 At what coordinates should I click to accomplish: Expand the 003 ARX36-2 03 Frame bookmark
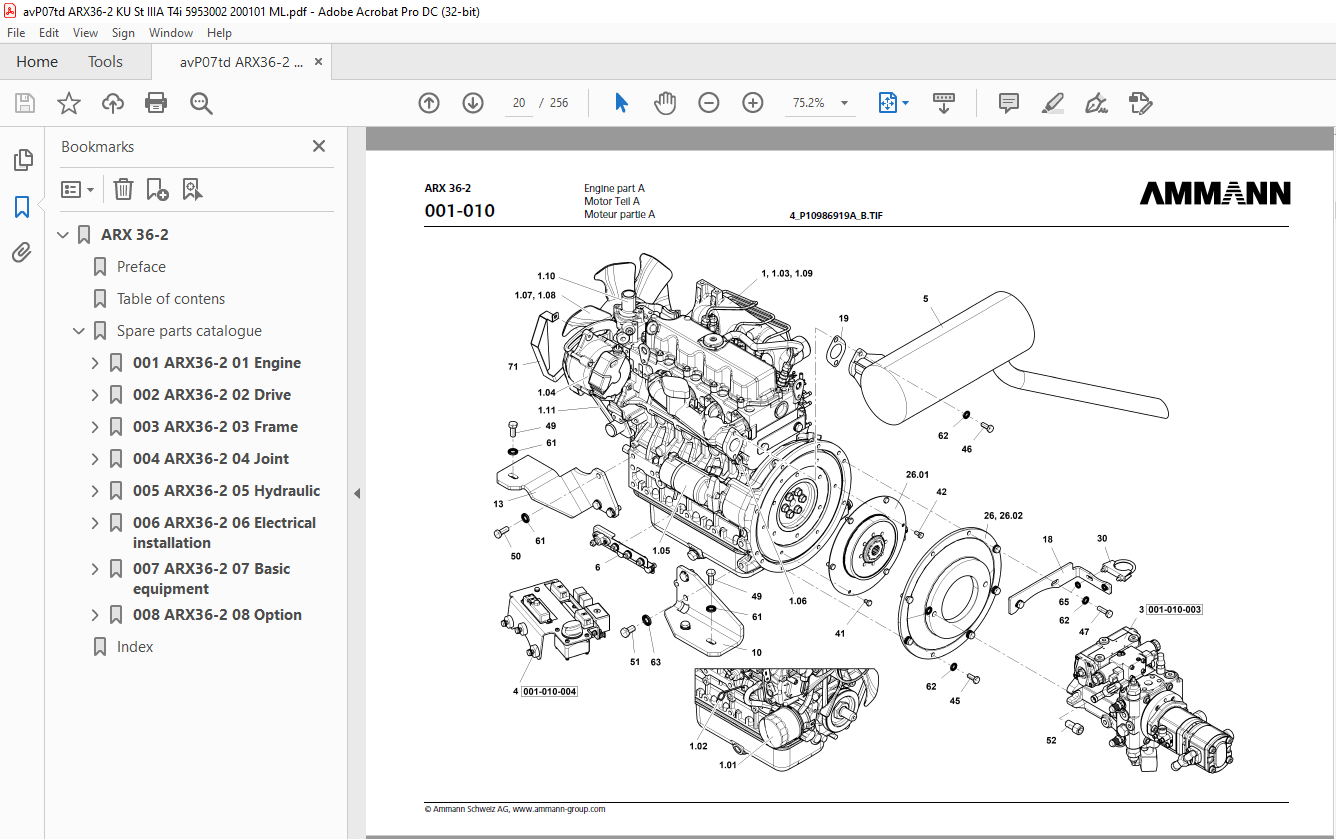click(95, 427)
